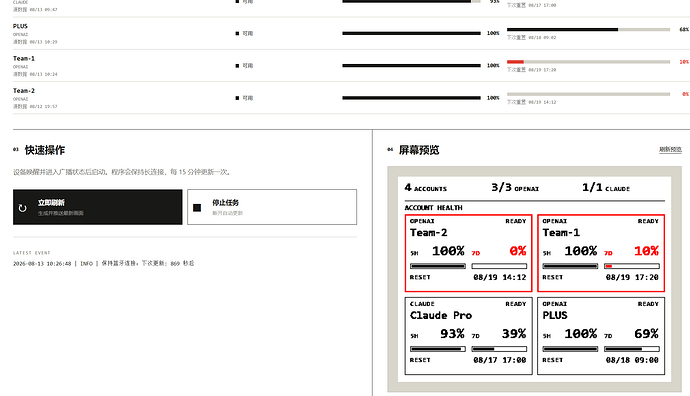Click the Team-1 card in screen preview

(x=601, y=253)
